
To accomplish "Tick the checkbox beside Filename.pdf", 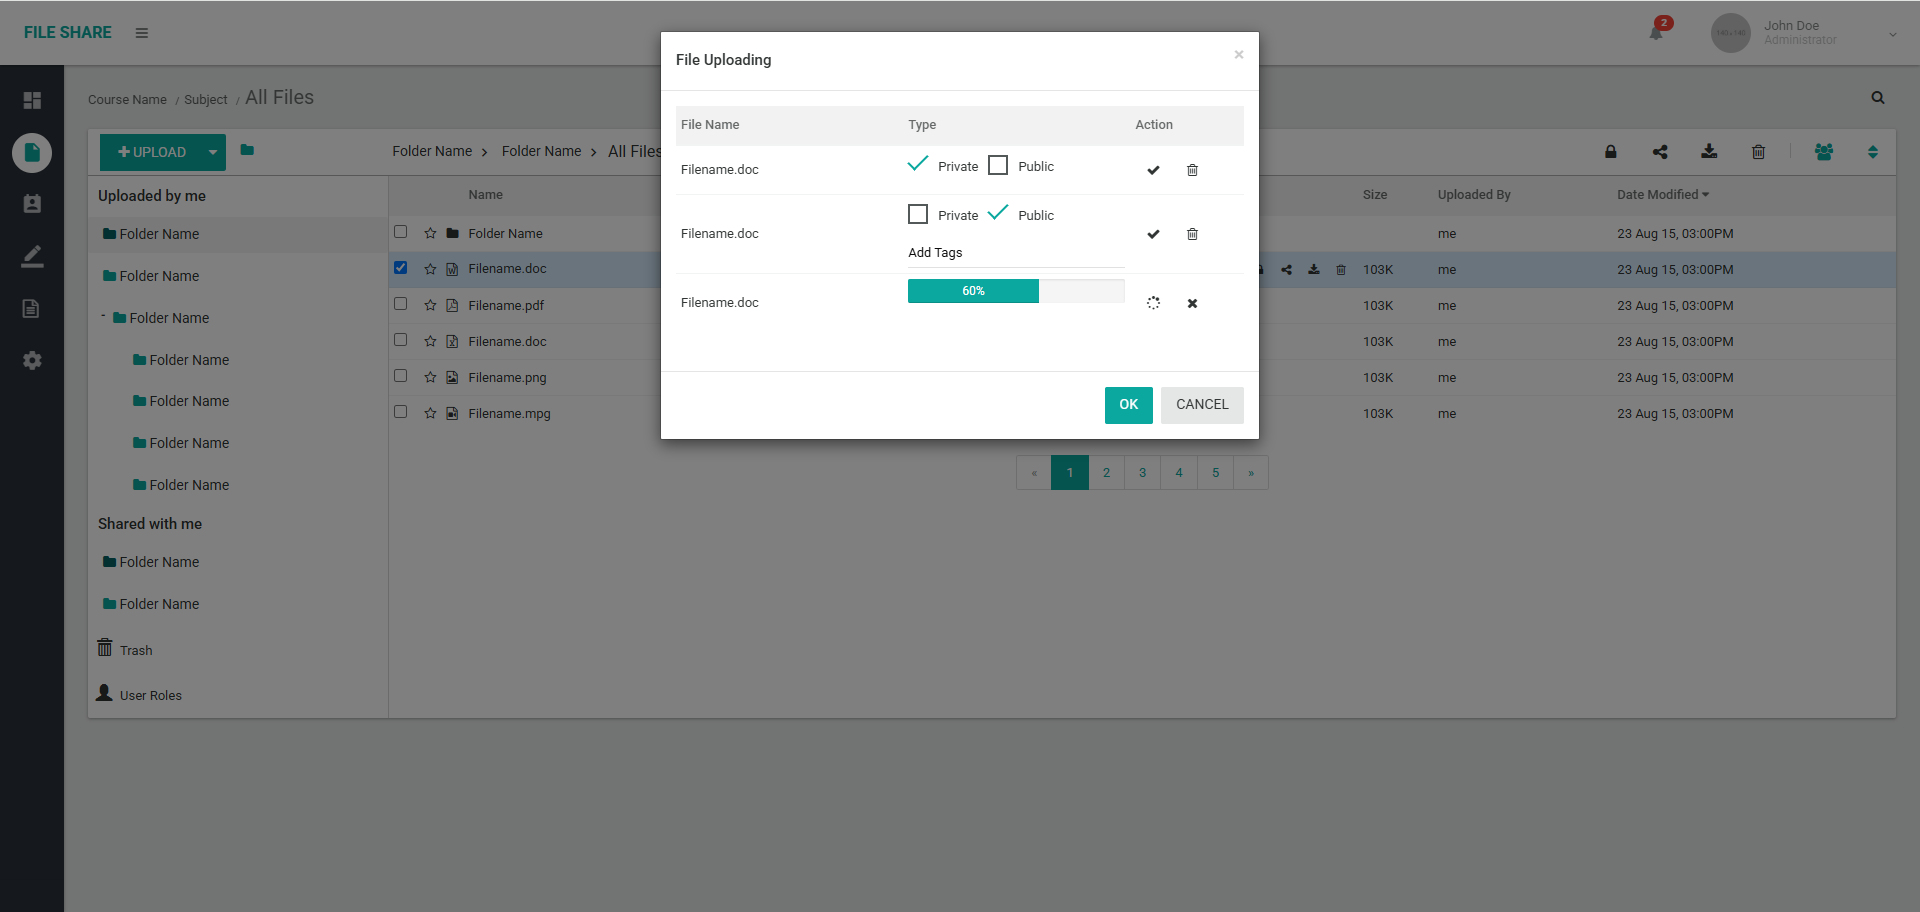I will tap(401, 304).
